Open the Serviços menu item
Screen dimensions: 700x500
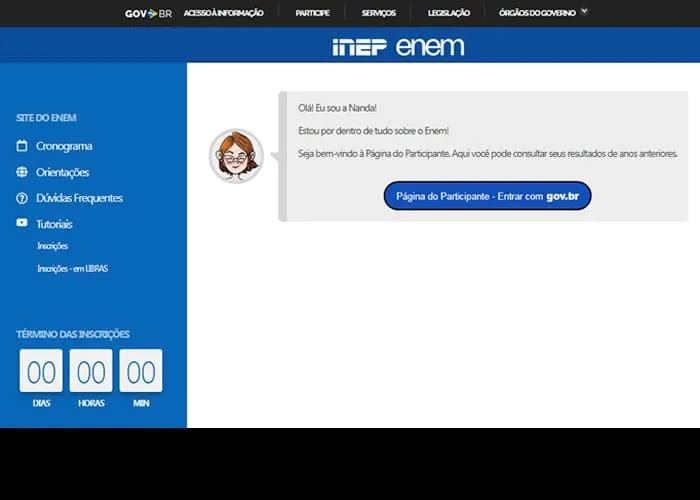click(379, 13)
